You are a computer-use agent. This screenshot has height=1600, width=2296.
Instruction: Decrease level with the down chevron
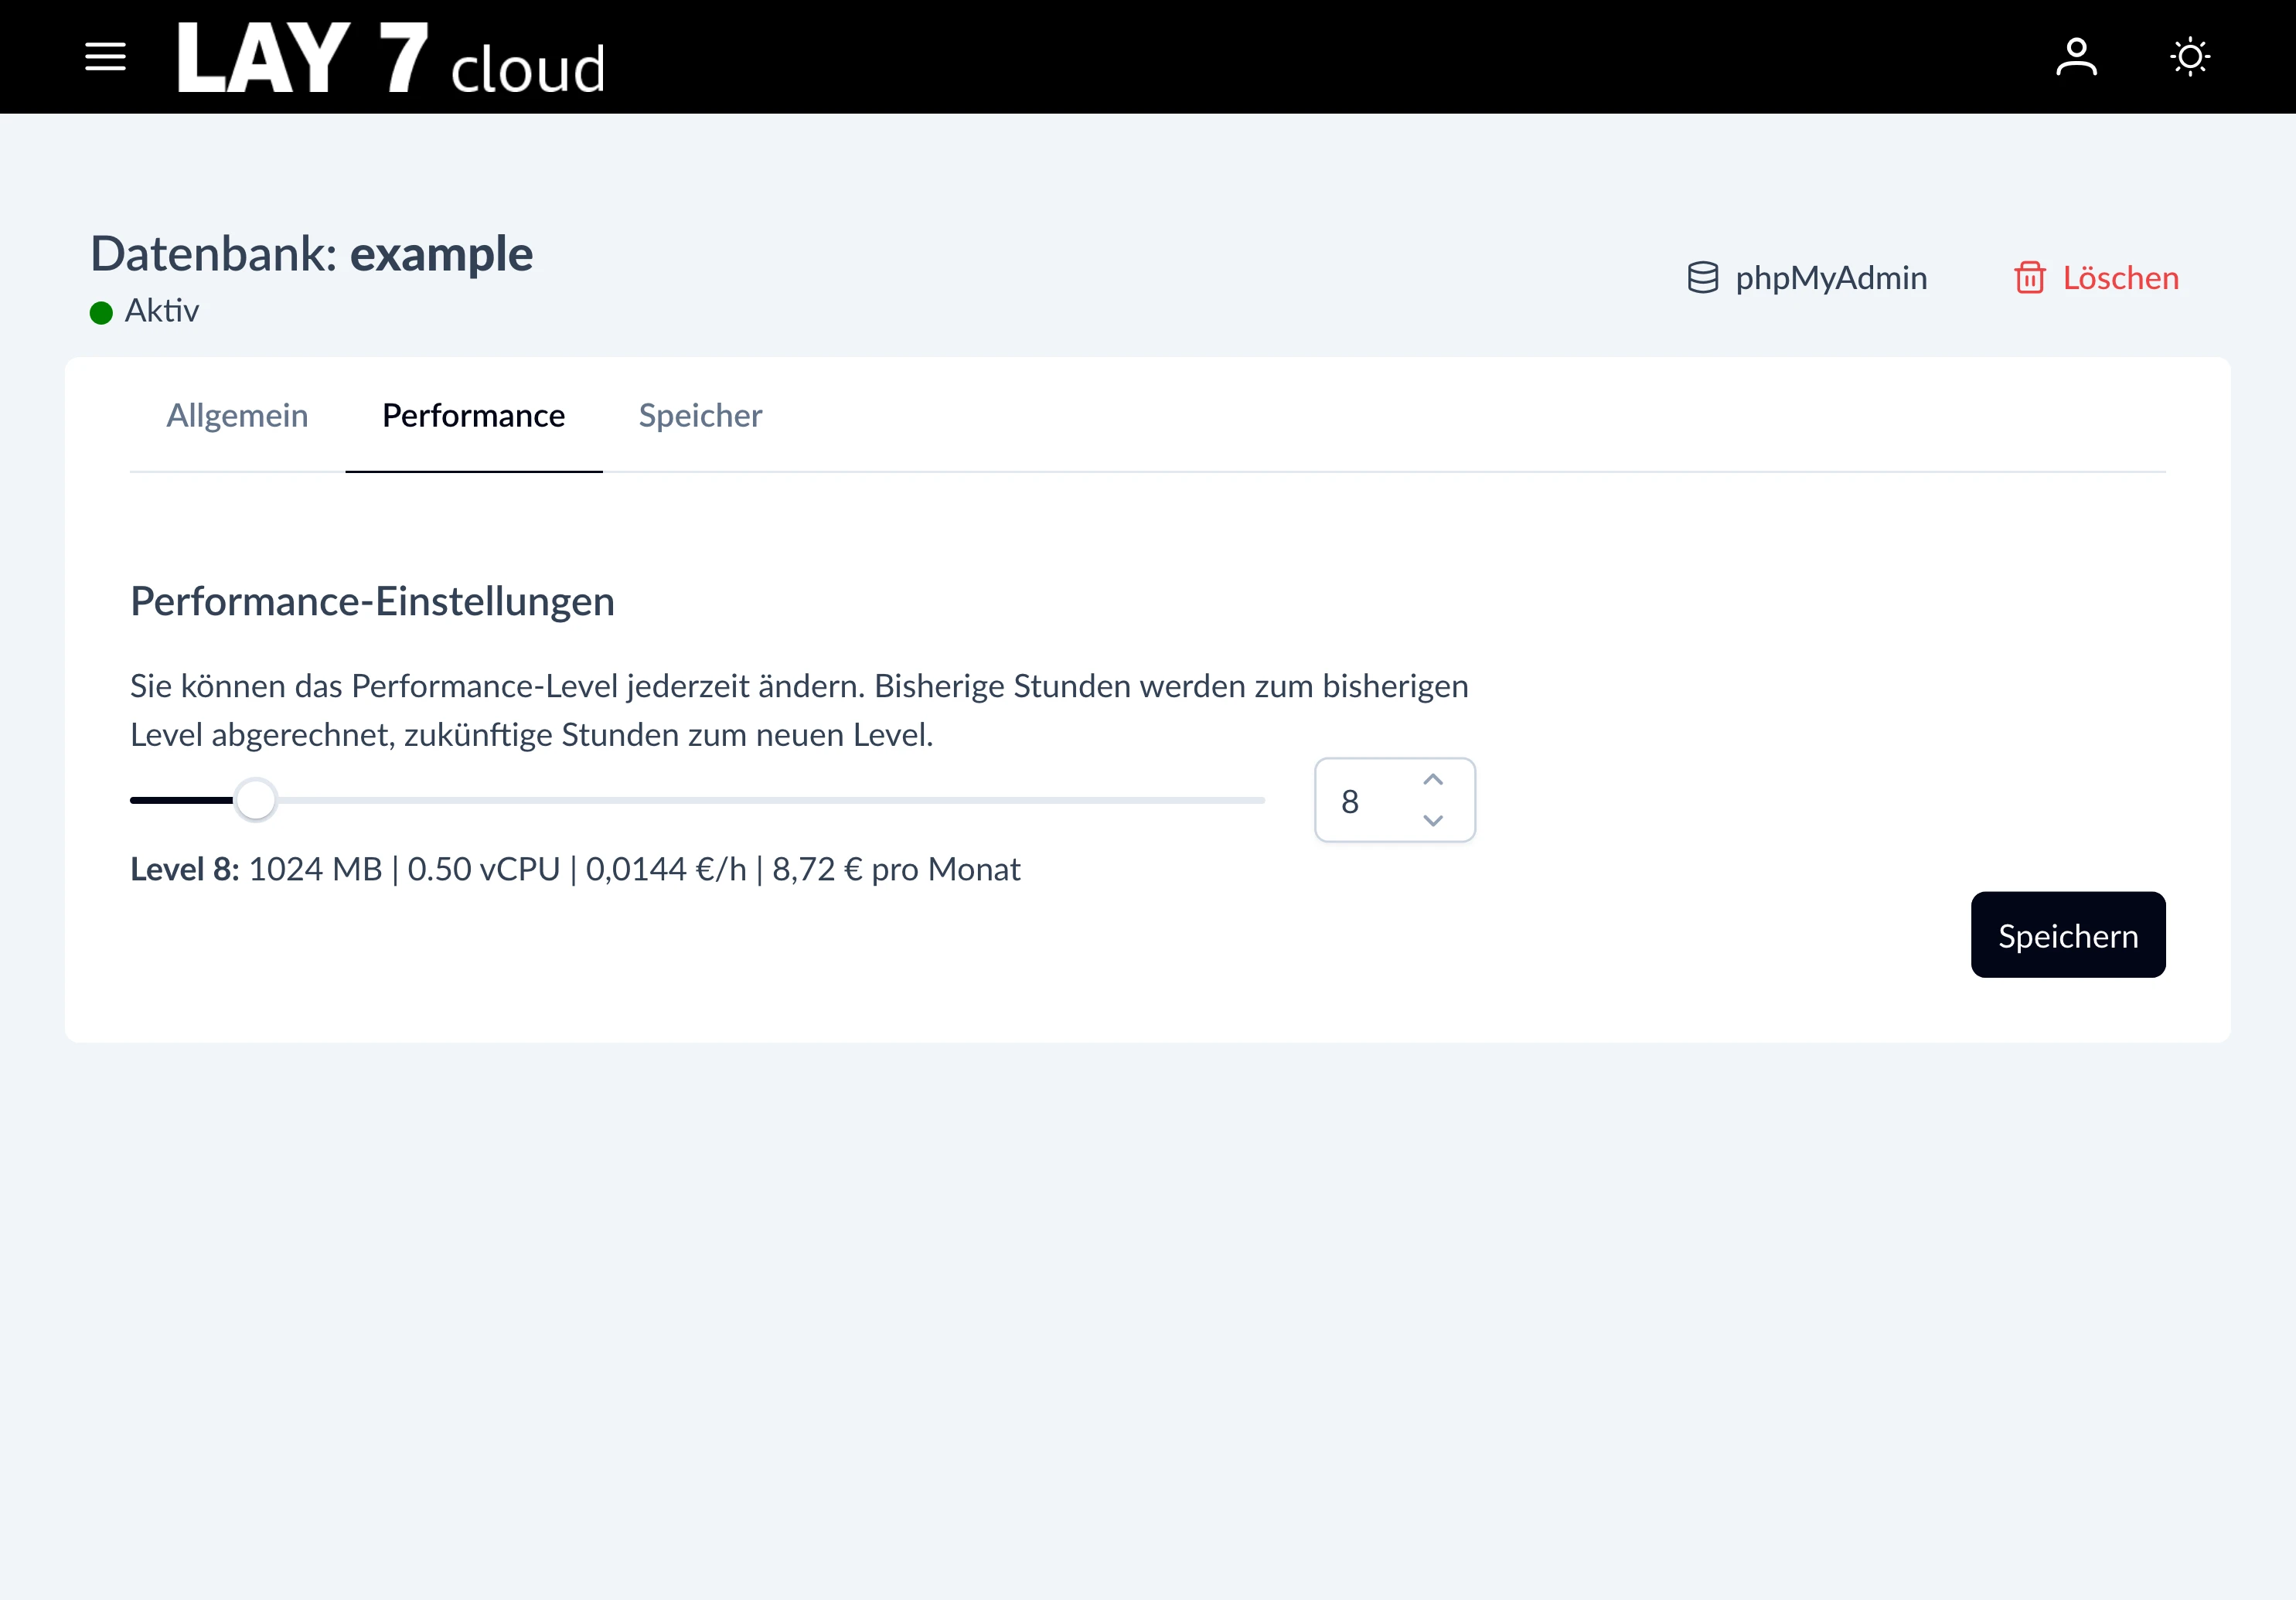pos(1432,821)
